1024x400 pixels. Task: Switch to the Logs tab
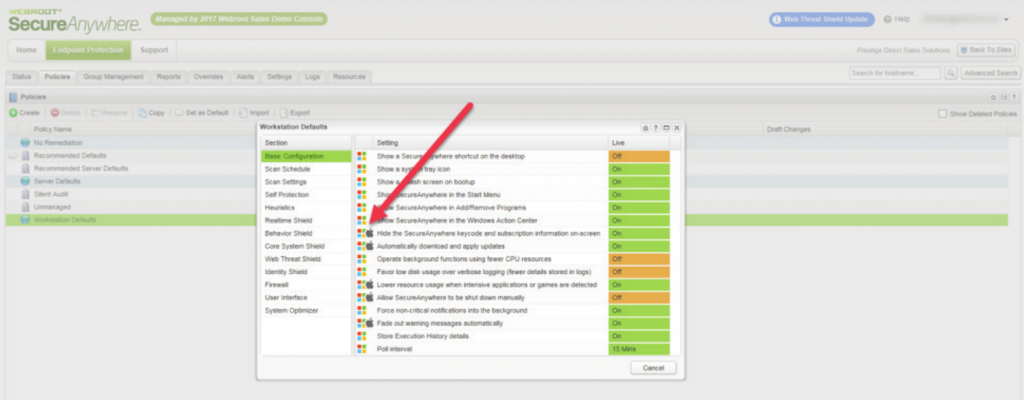(313, 76)
